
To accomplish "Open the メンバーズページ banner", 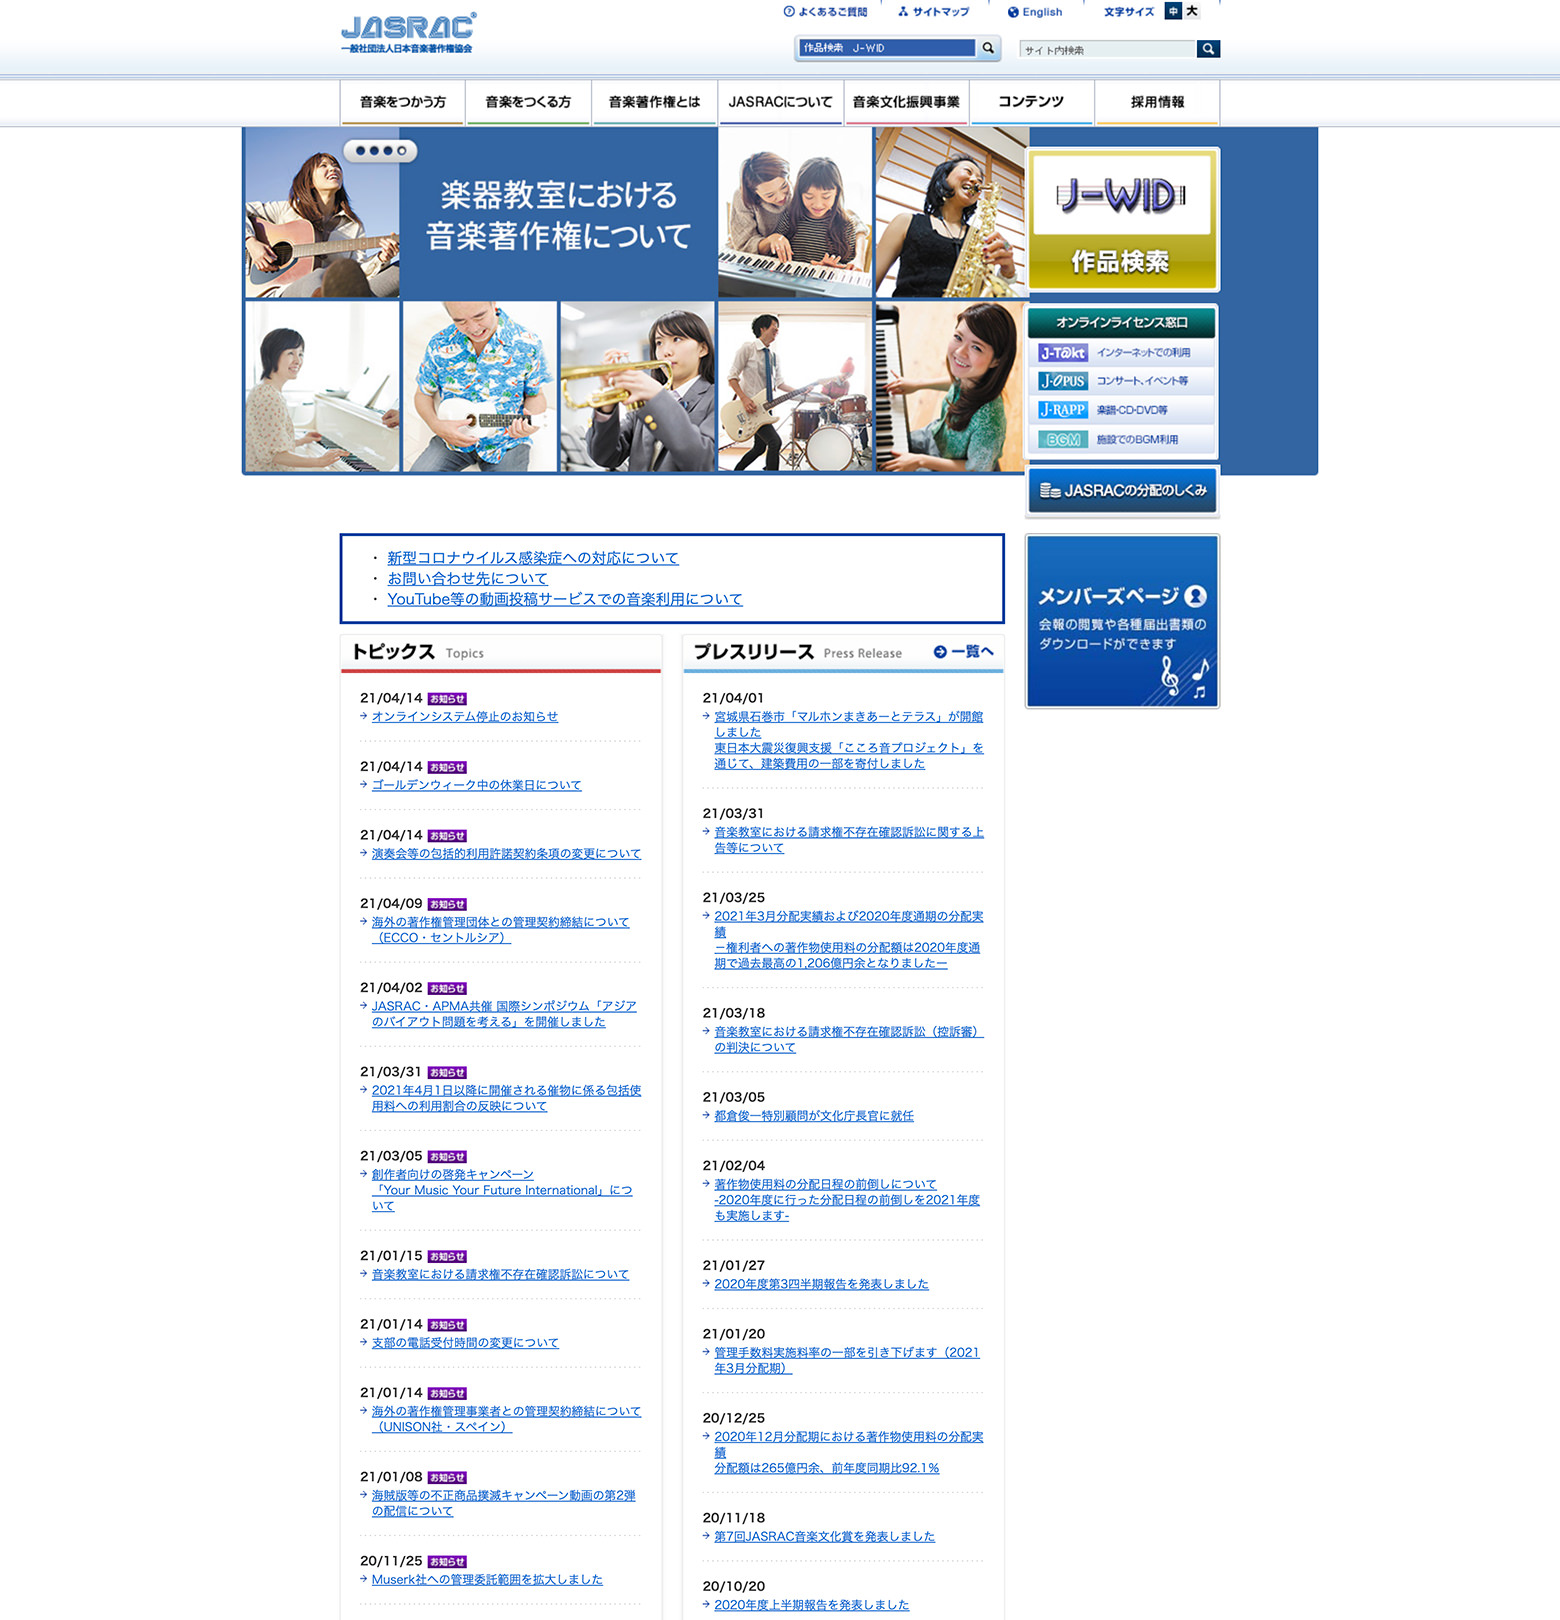I will click(x=1122, y=621).
